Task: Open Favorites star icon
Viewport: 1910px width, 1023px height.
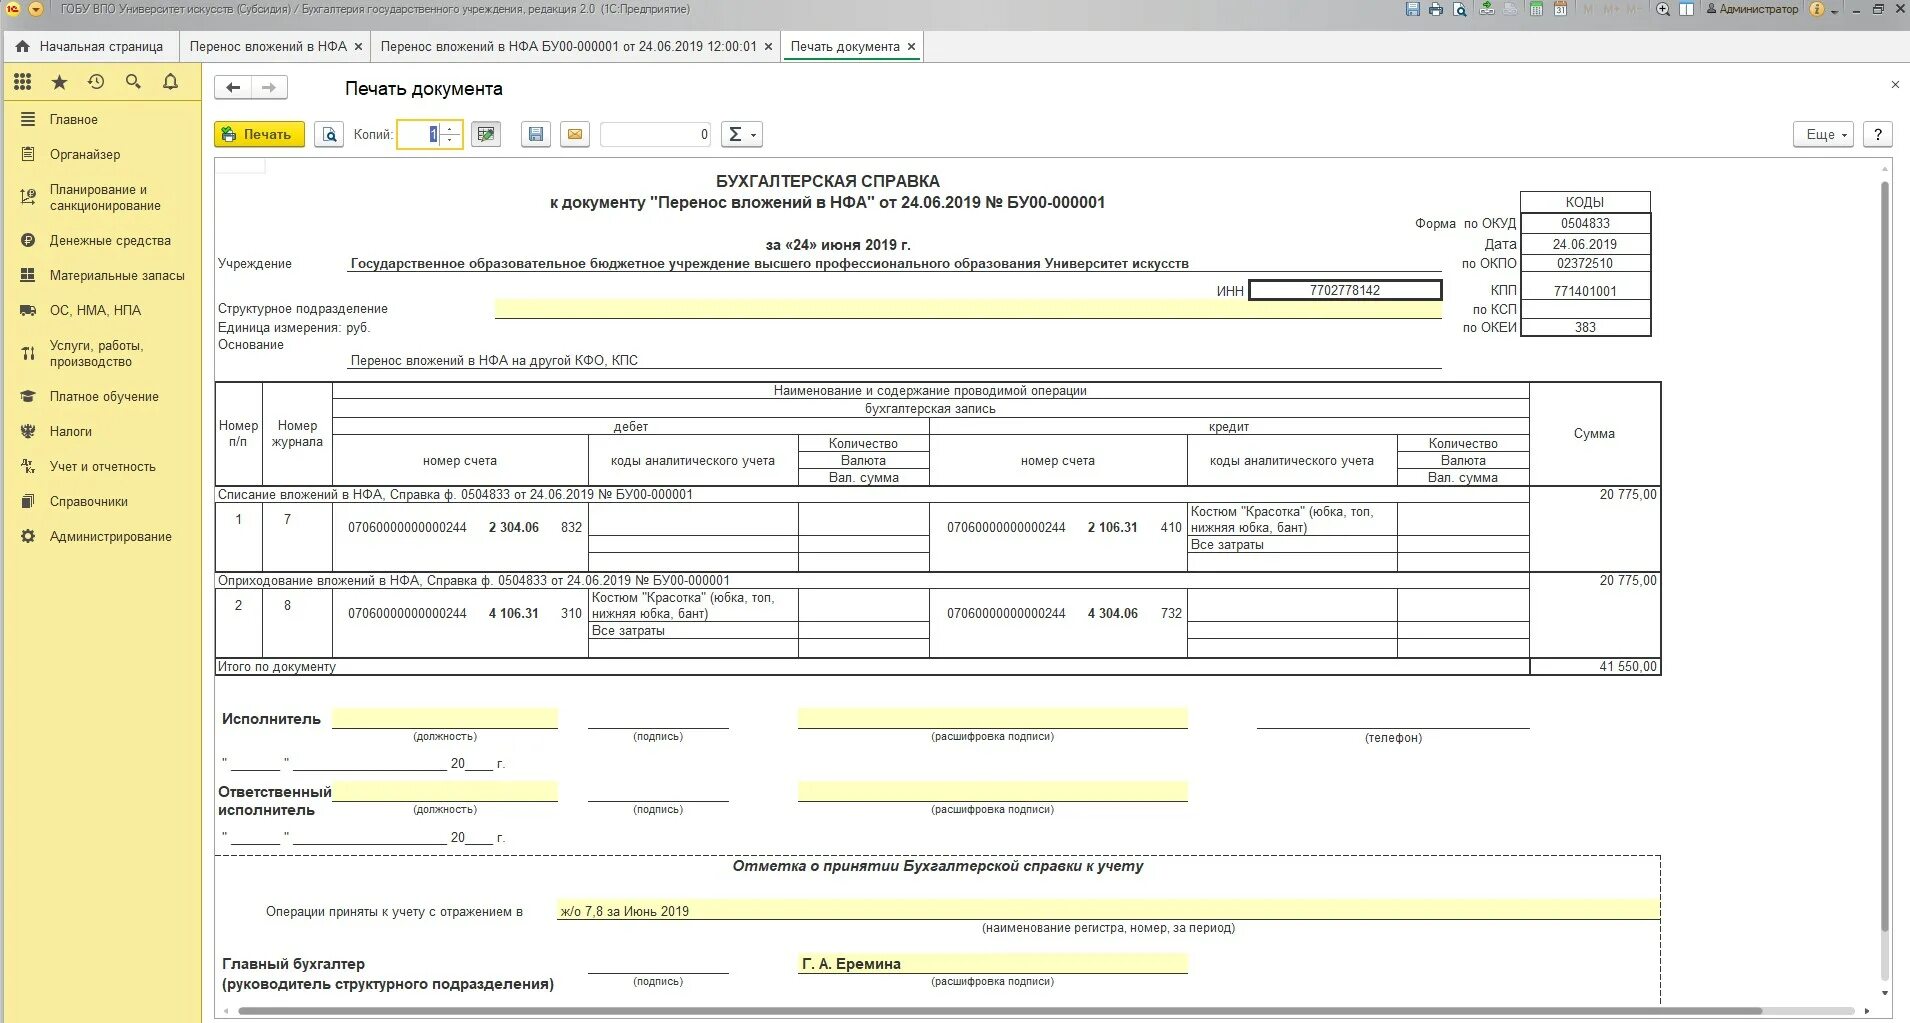Action: 59,82
